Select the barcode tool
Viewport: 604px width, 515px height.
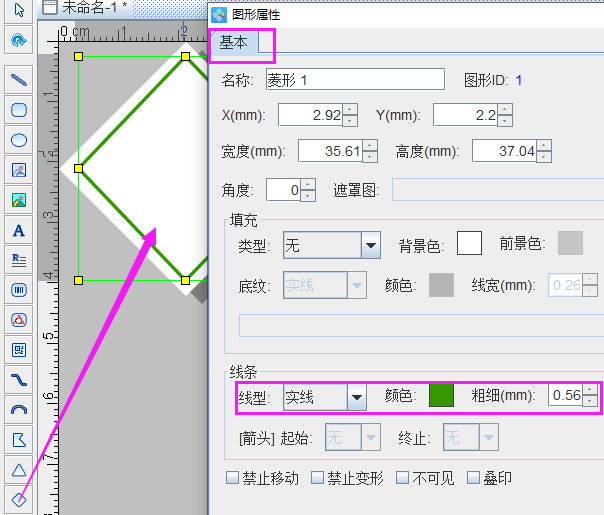click(18, 290)
